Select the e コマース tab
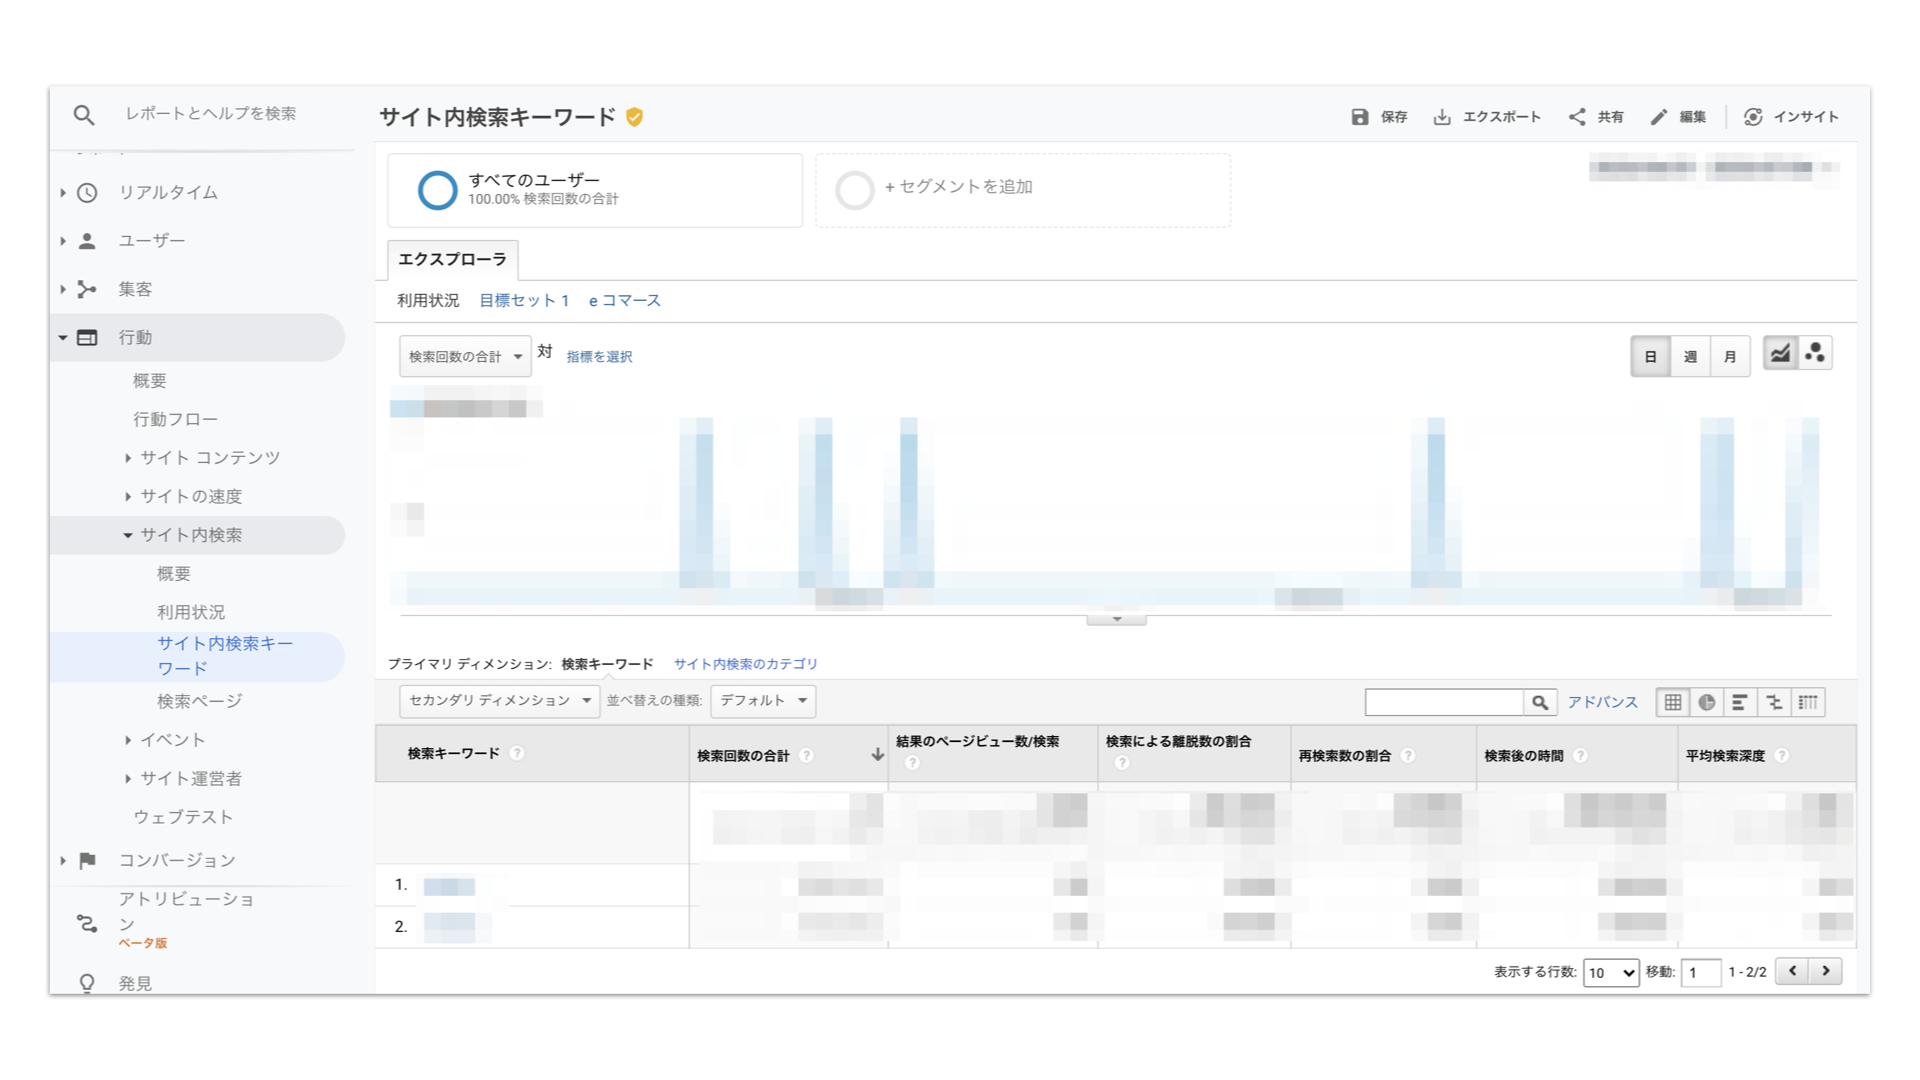Image resolution: width=1920 pixels, height=1080 pixels. tap(625, 301)
